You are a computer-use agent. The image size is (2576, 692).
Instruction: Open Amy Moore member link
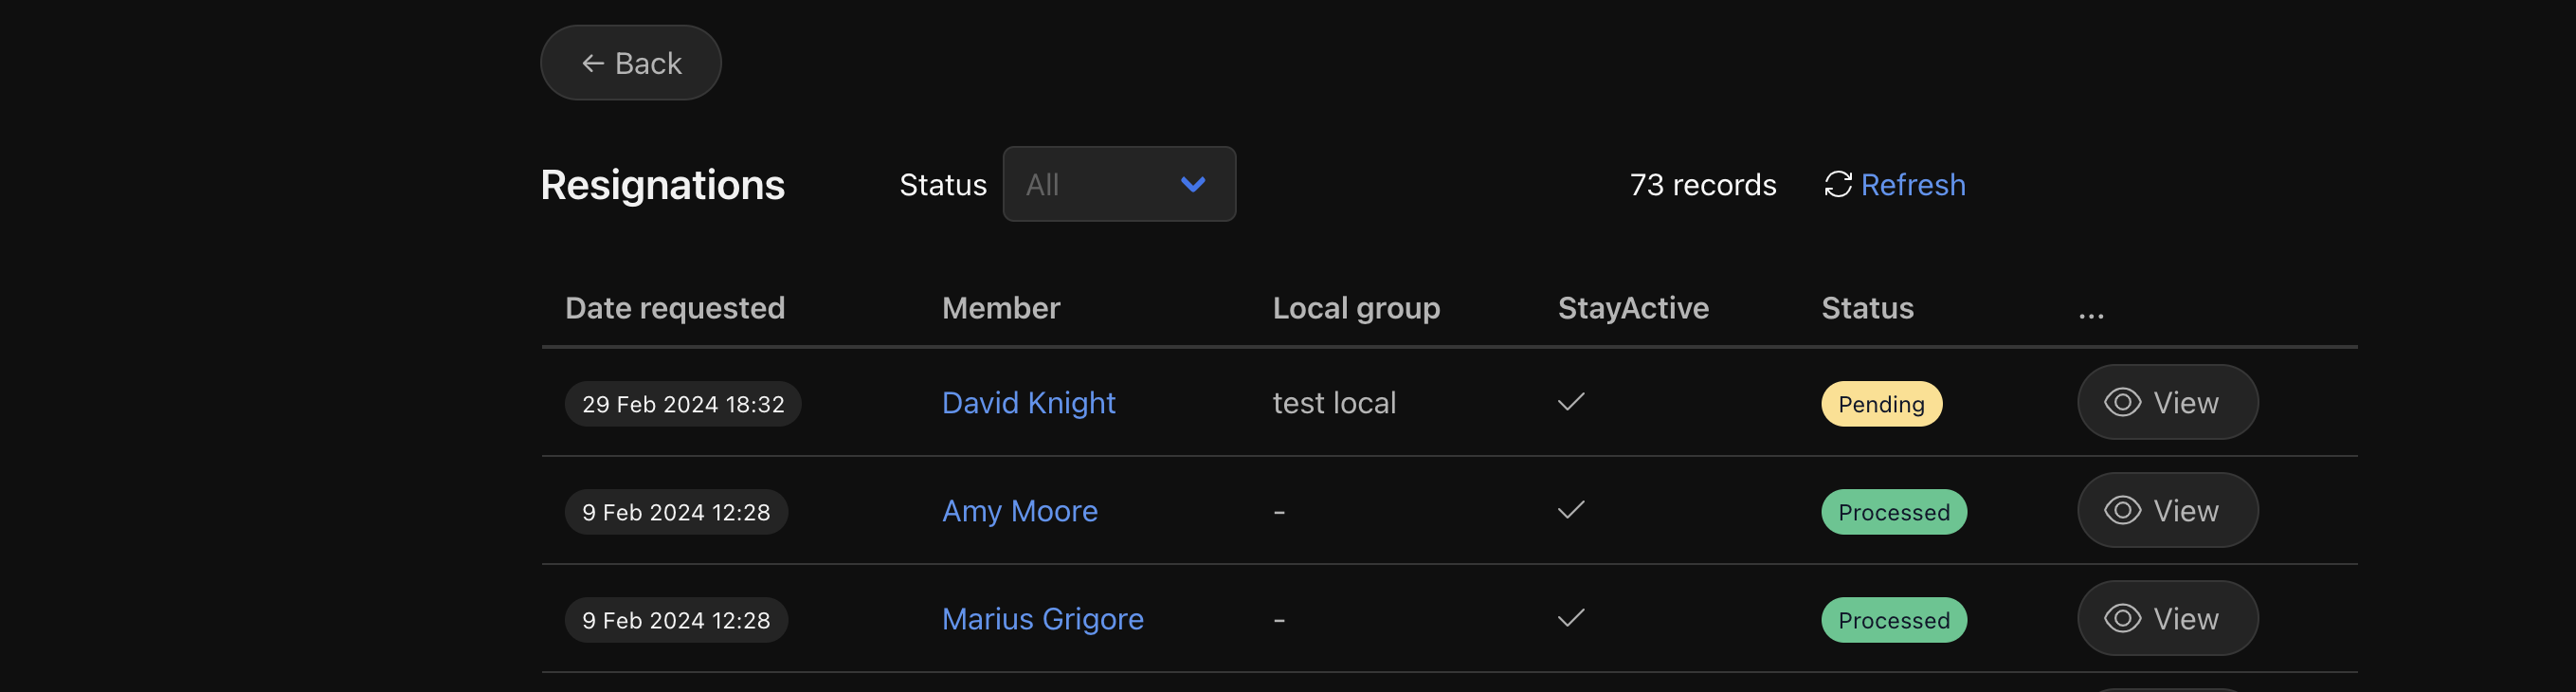pos(1019,511)
